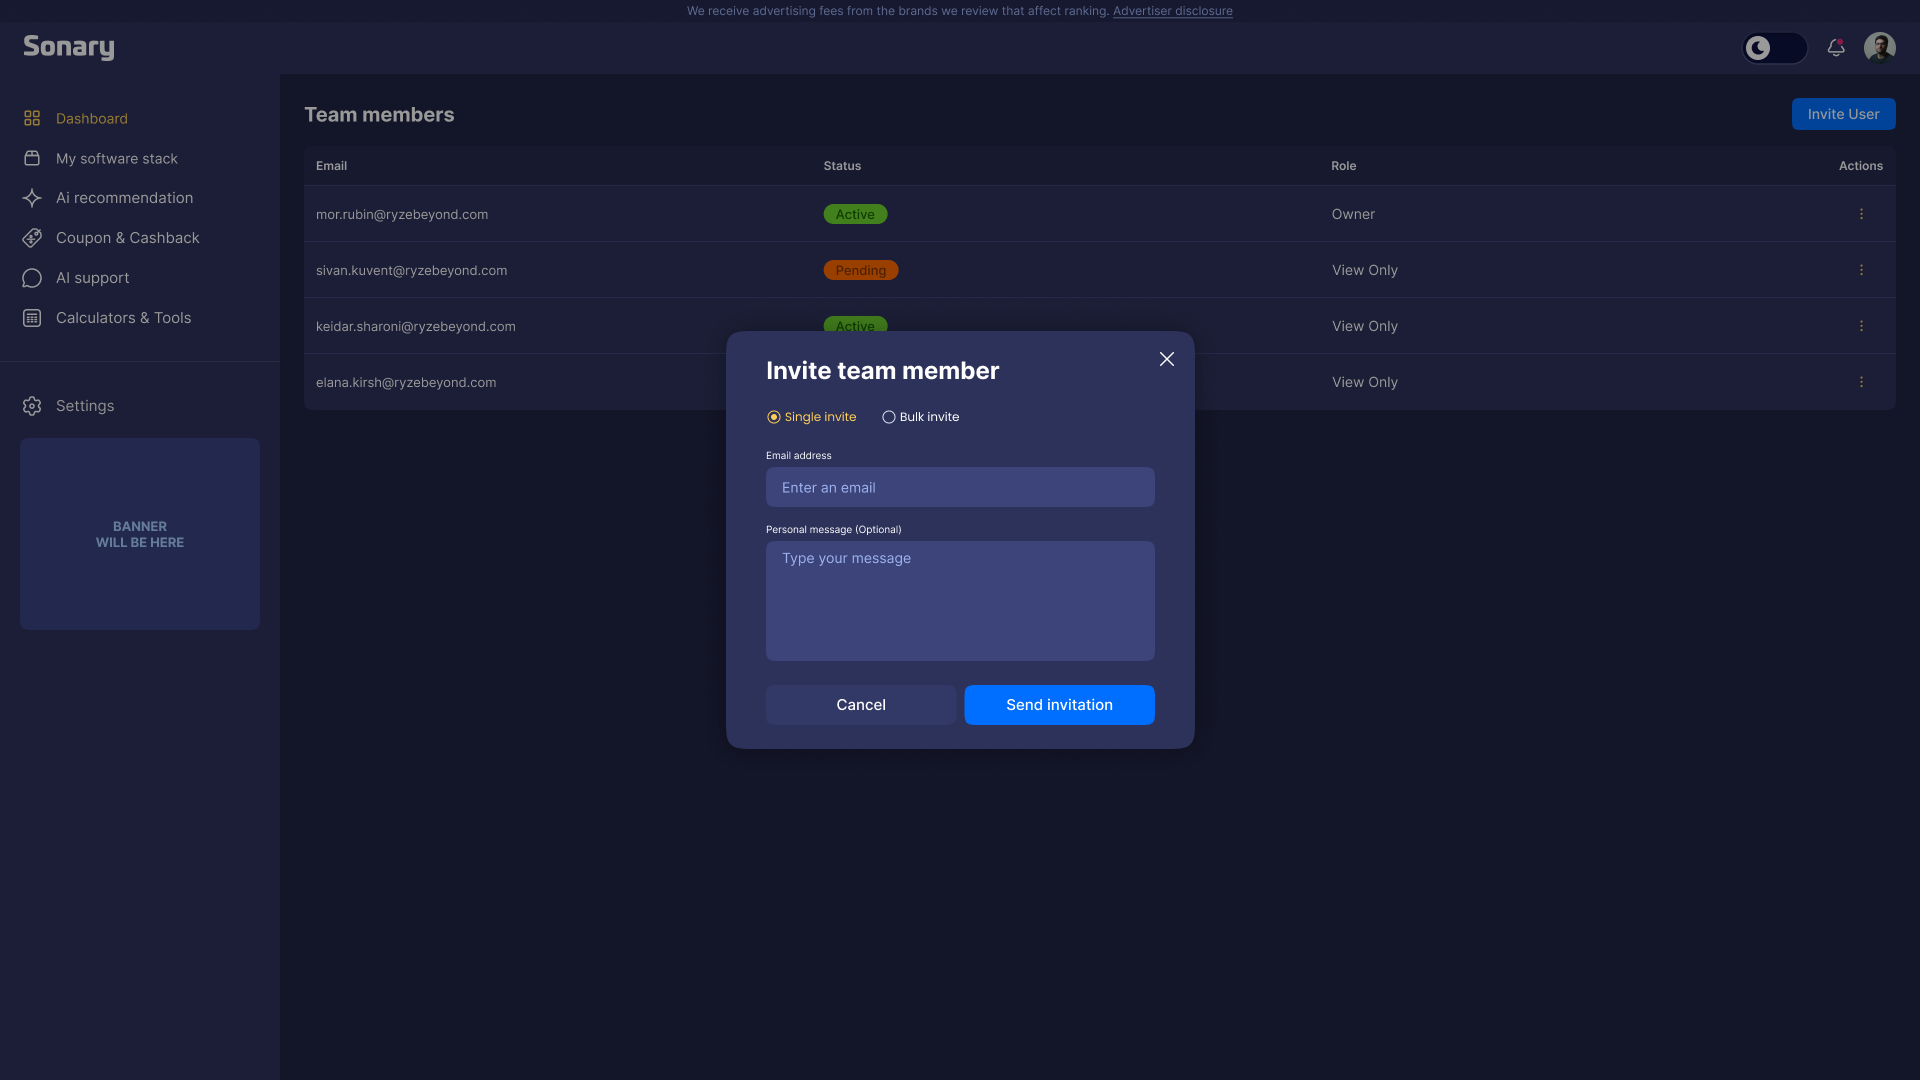Go to Dashboard in the sidebar

[x=92, y=118]
